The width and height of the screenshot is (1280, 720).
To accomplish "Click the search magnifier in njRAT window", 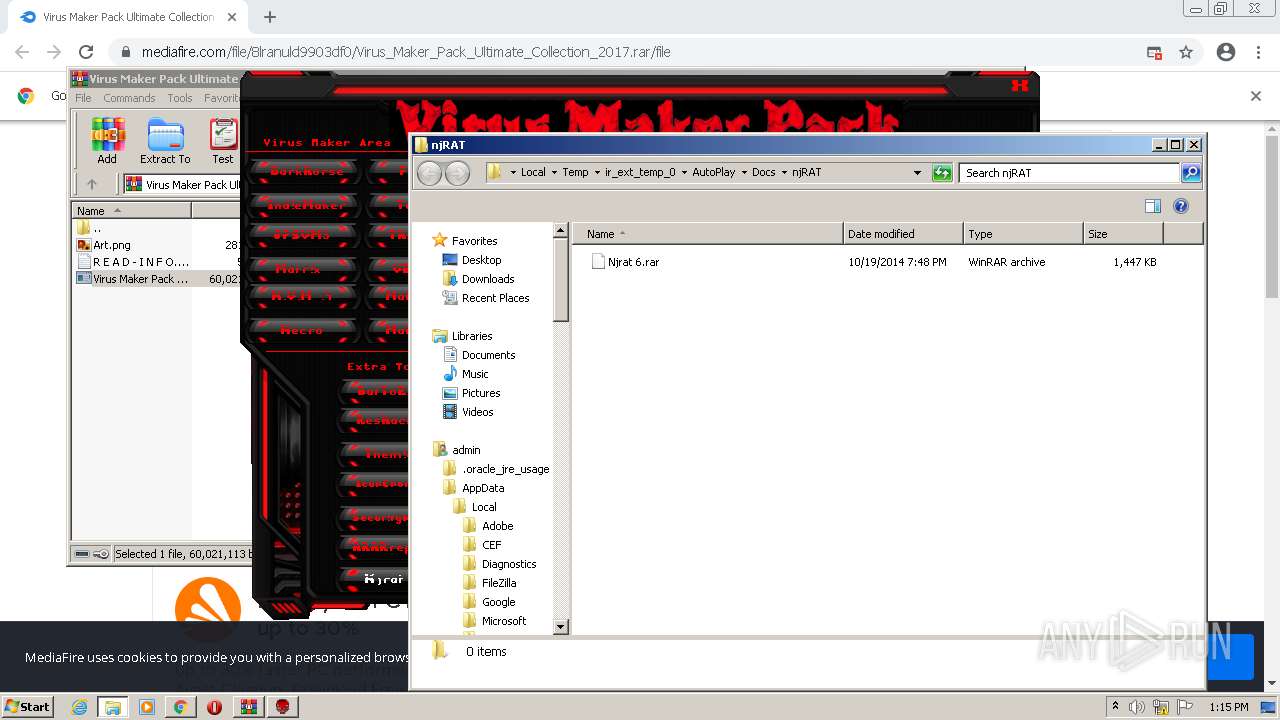I will (x=1191, y=173).
